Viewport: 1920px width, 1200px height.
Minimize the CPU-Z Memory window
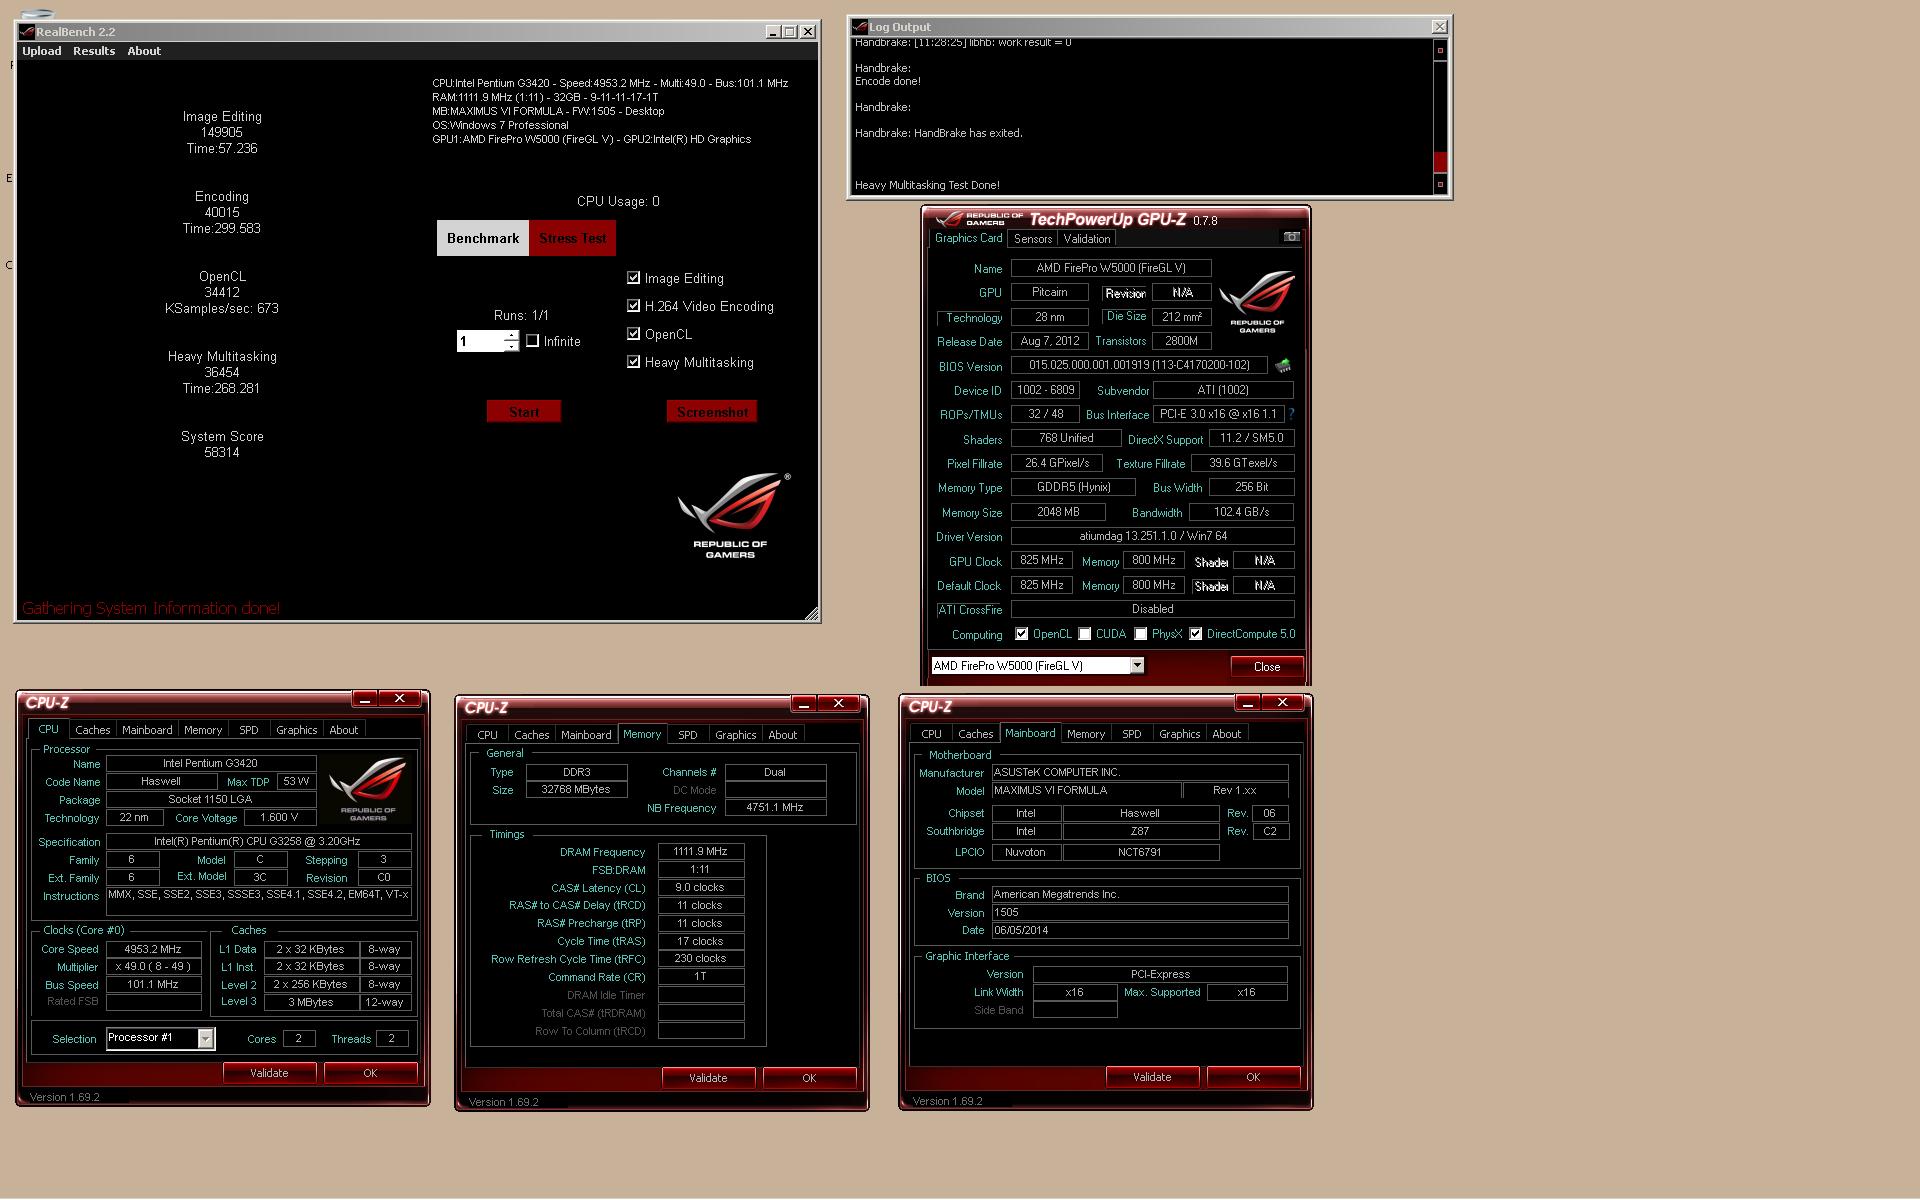point(802,704)
